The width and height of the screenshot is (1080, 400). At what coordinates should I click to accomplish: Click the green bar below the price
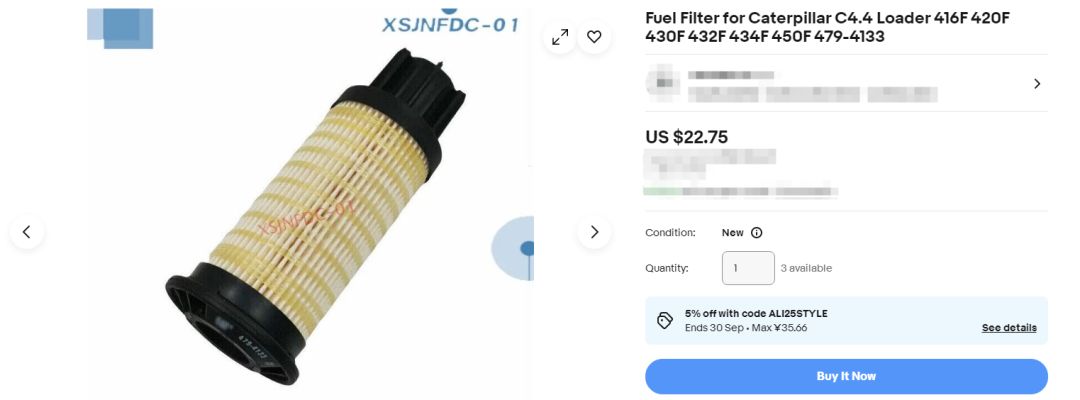pos(663,191)
